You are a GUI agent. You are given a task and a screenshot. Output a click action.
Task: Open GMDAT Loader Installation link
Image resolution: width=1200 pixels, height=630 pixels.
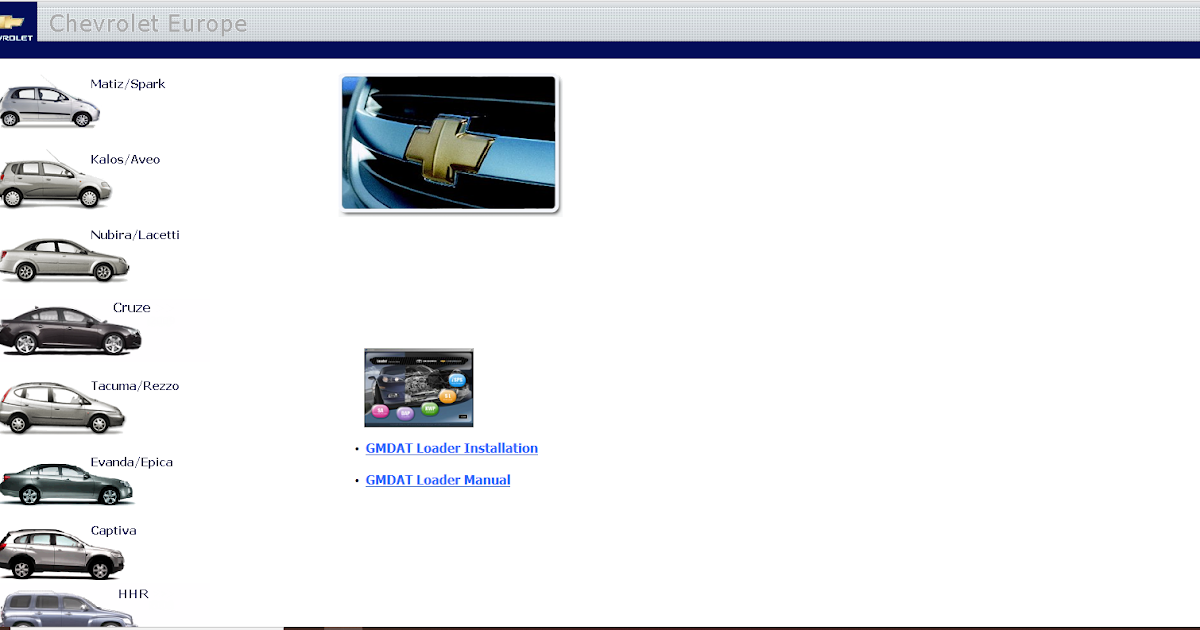click(452, 448)
